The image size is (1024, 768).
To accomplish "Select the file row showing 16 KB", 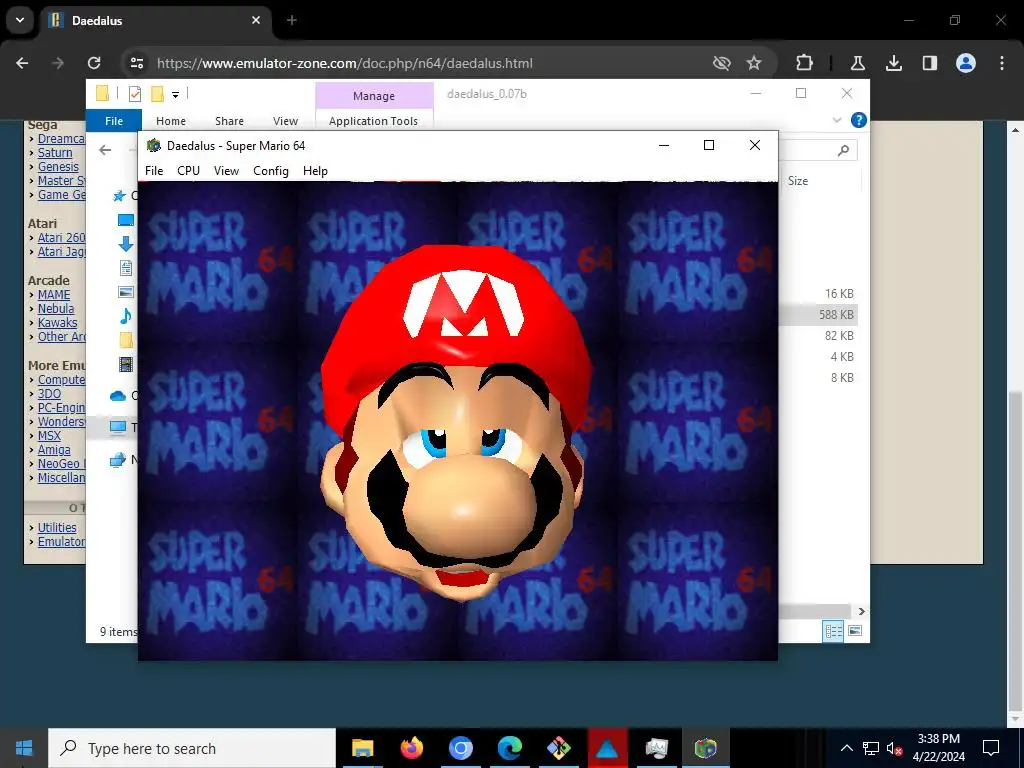I will tap(818, 294).
